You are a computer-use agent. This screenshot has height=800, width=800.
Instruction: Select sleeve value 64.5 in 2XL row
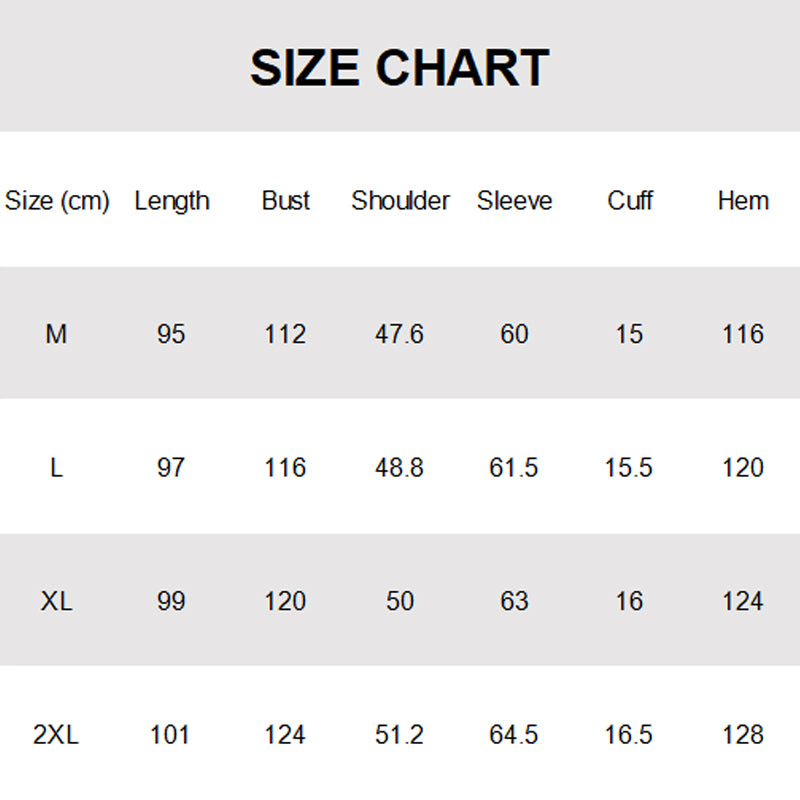tap(514, 735)
